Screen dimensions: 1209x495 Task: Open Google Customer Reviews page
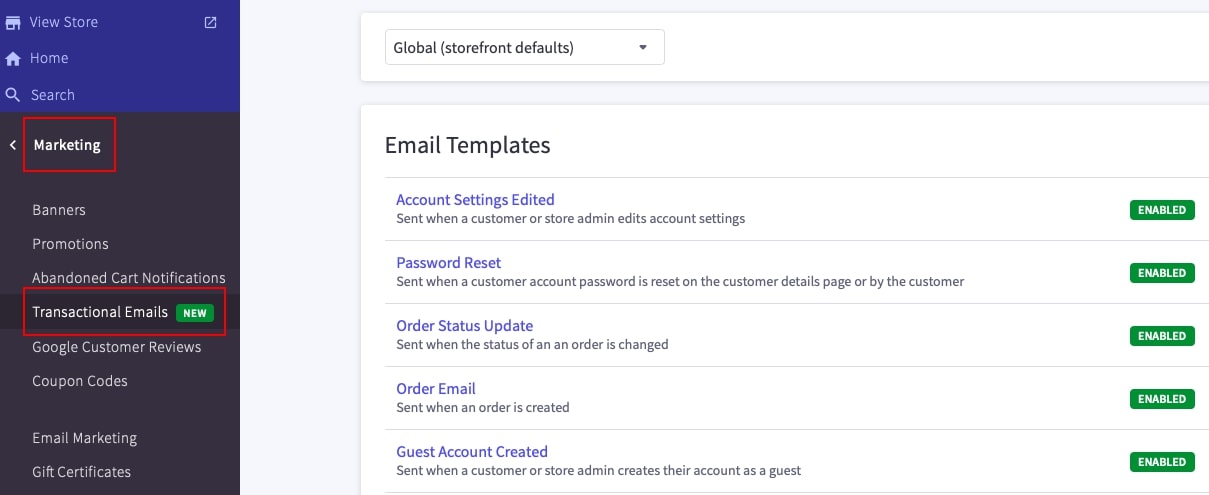tap(116, 347)
